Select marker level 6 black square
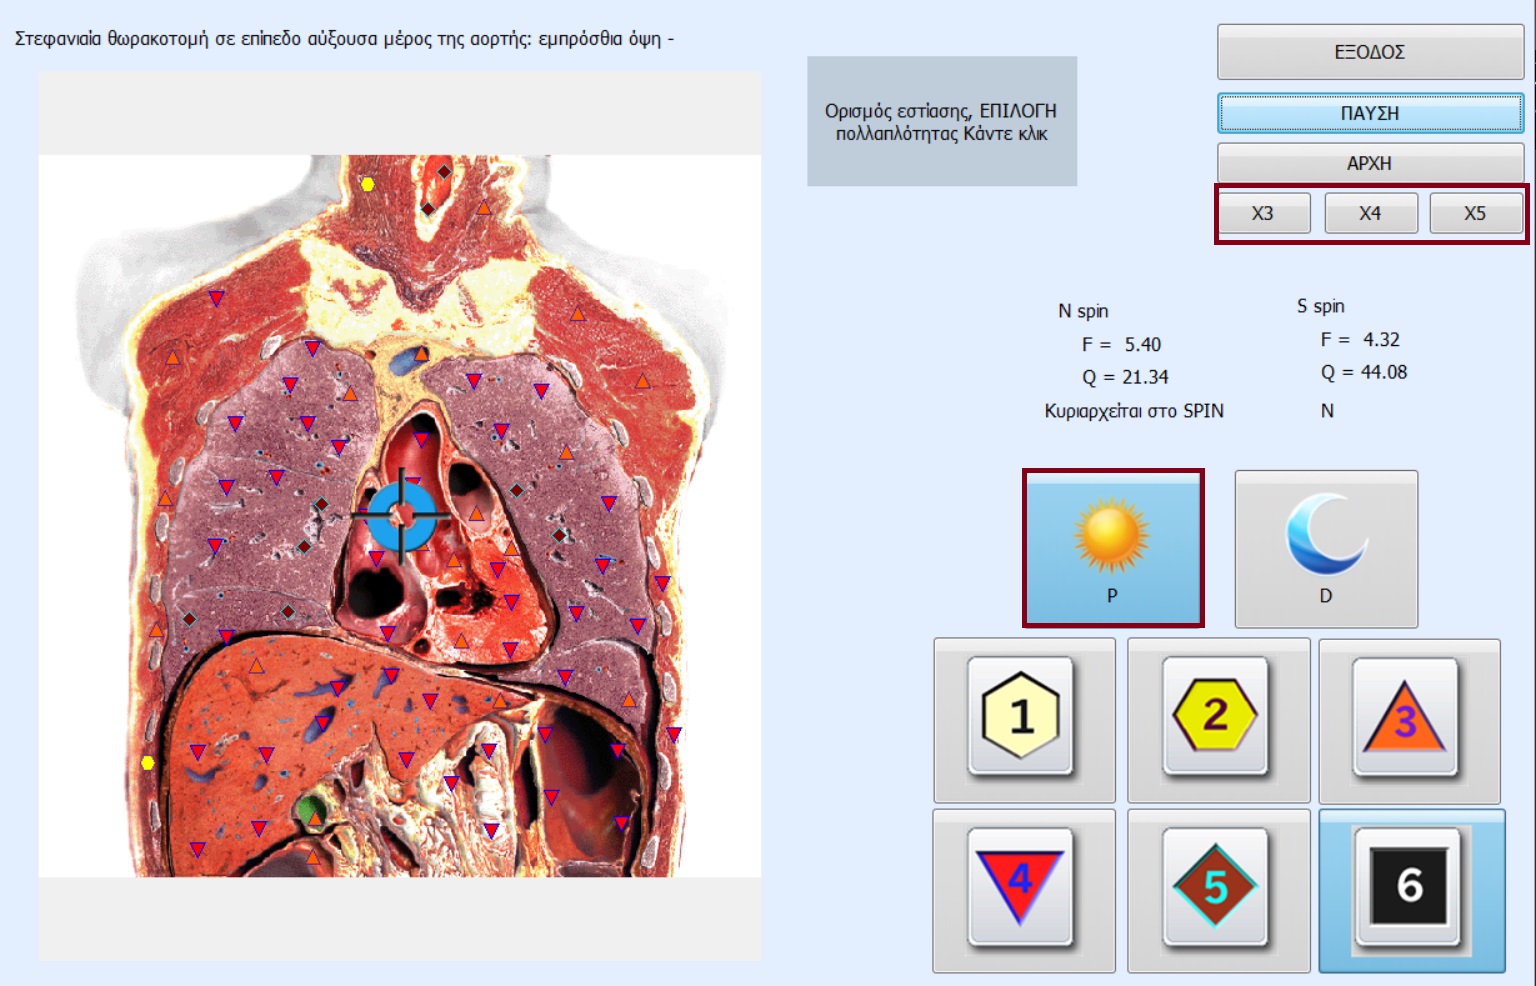The image size is (1536, 986). click(1412, 890)
